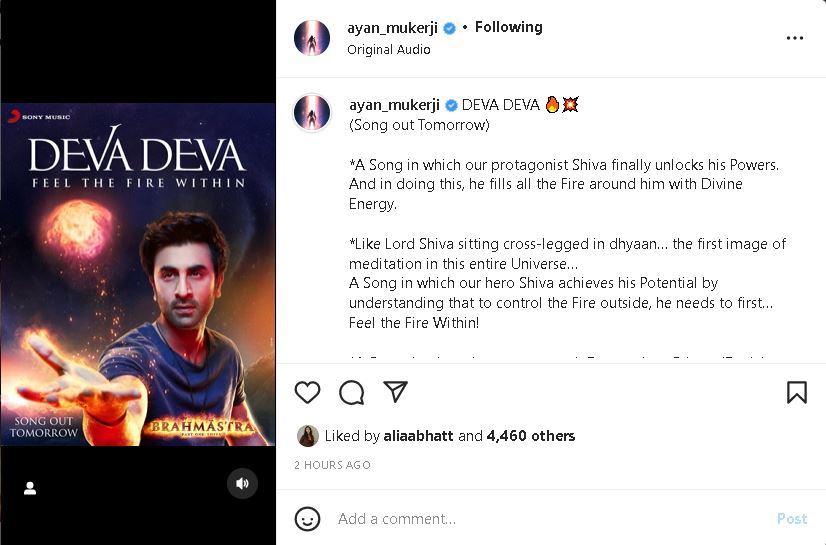The image size is (826, 545).
Task: Open comments via speech bubble icon
Action: click(351, 392)
